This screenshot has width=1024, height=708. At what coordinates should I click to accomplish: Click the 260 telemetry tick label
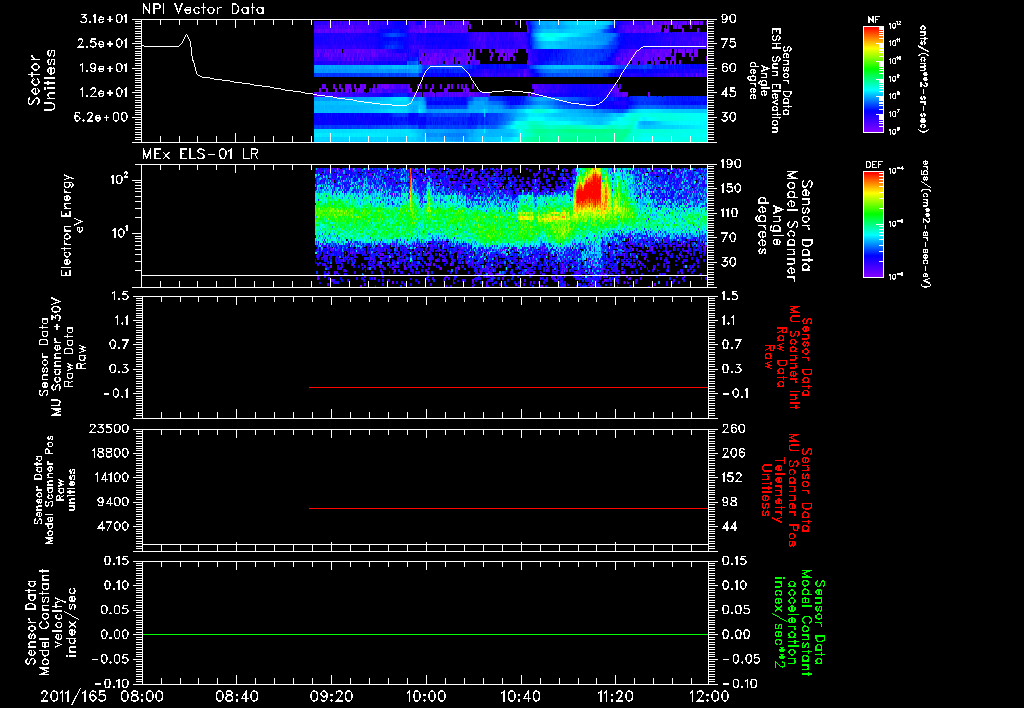[x=733, y=428]
